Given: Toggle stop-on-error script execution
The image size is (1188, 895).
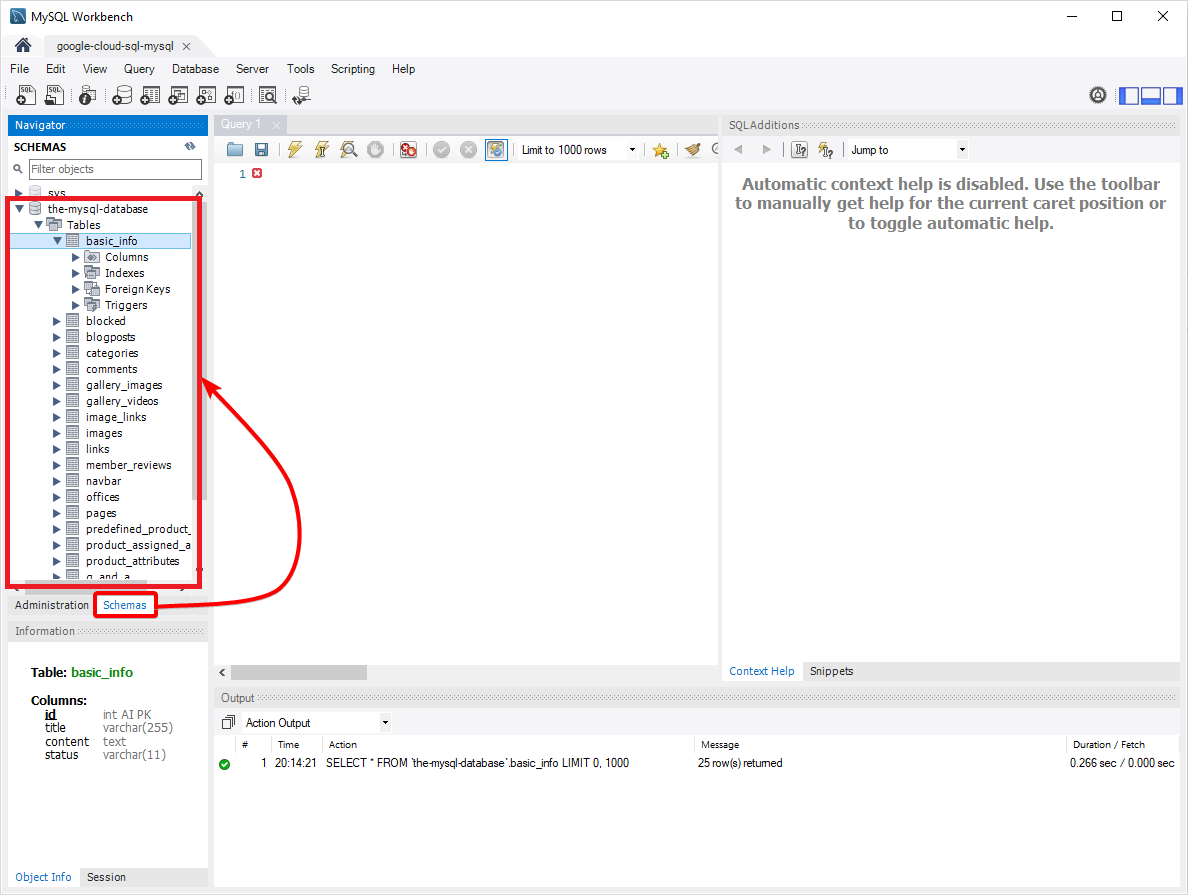Looking at the screenshot, I should click(408, 150).
